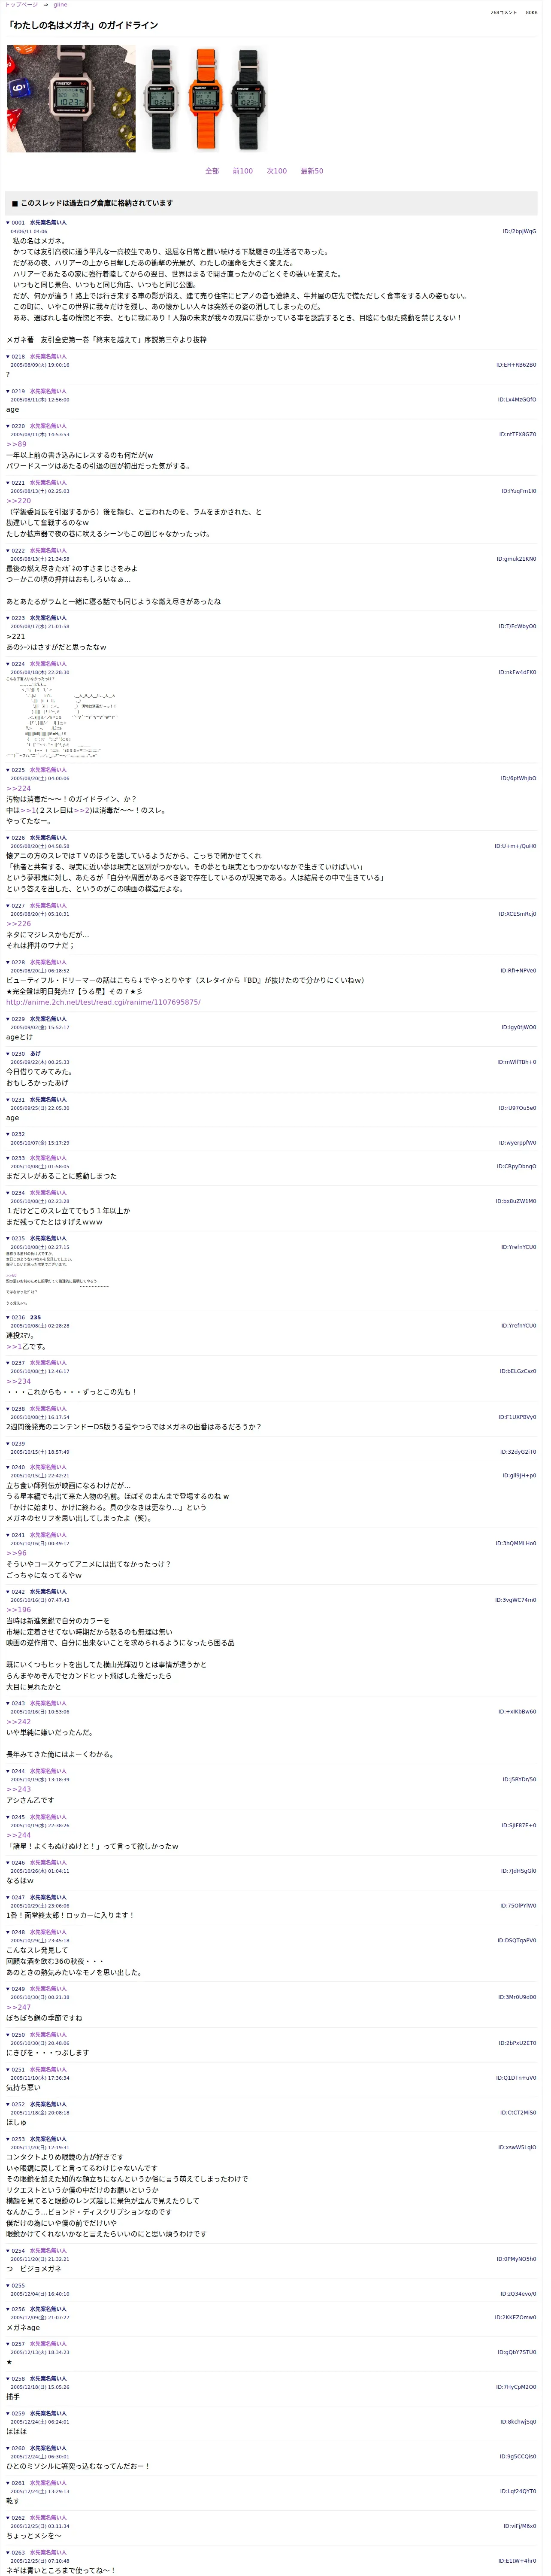
Task: Select the ID:xswW5LqJO text
Action: [517, 2148]
